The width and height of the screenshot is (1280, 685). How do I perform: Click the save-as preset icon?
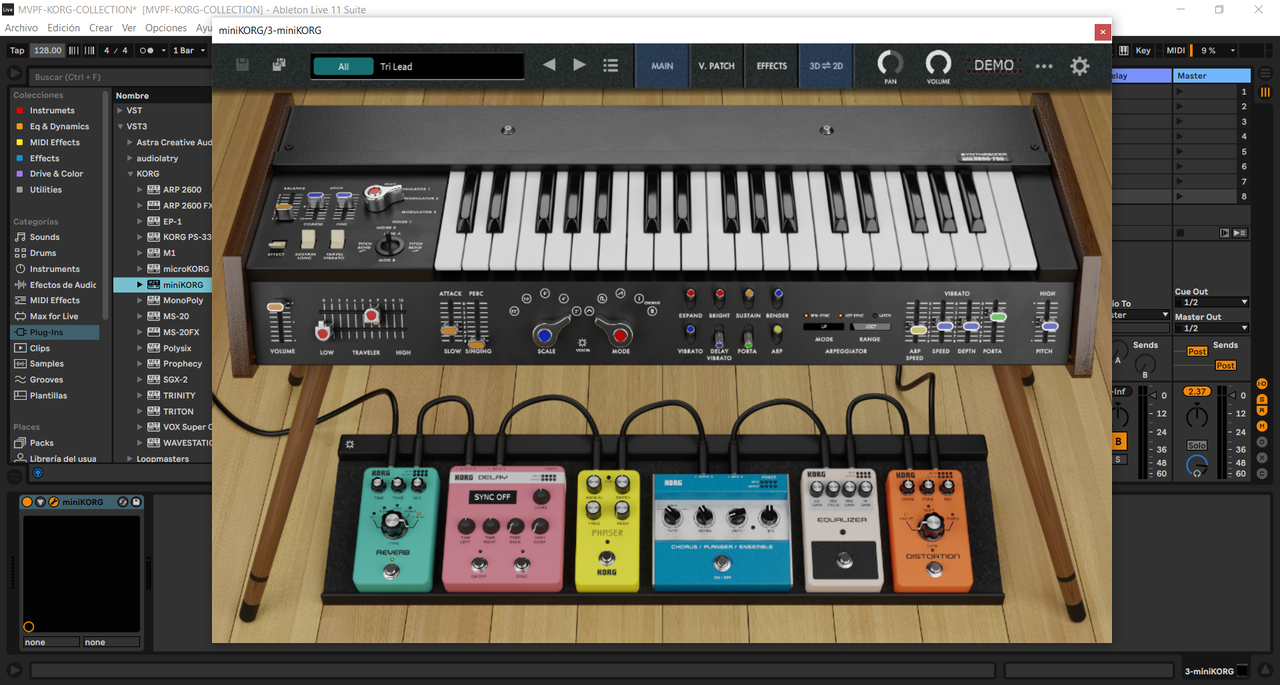pyautogui.click(x=279, y=65)
